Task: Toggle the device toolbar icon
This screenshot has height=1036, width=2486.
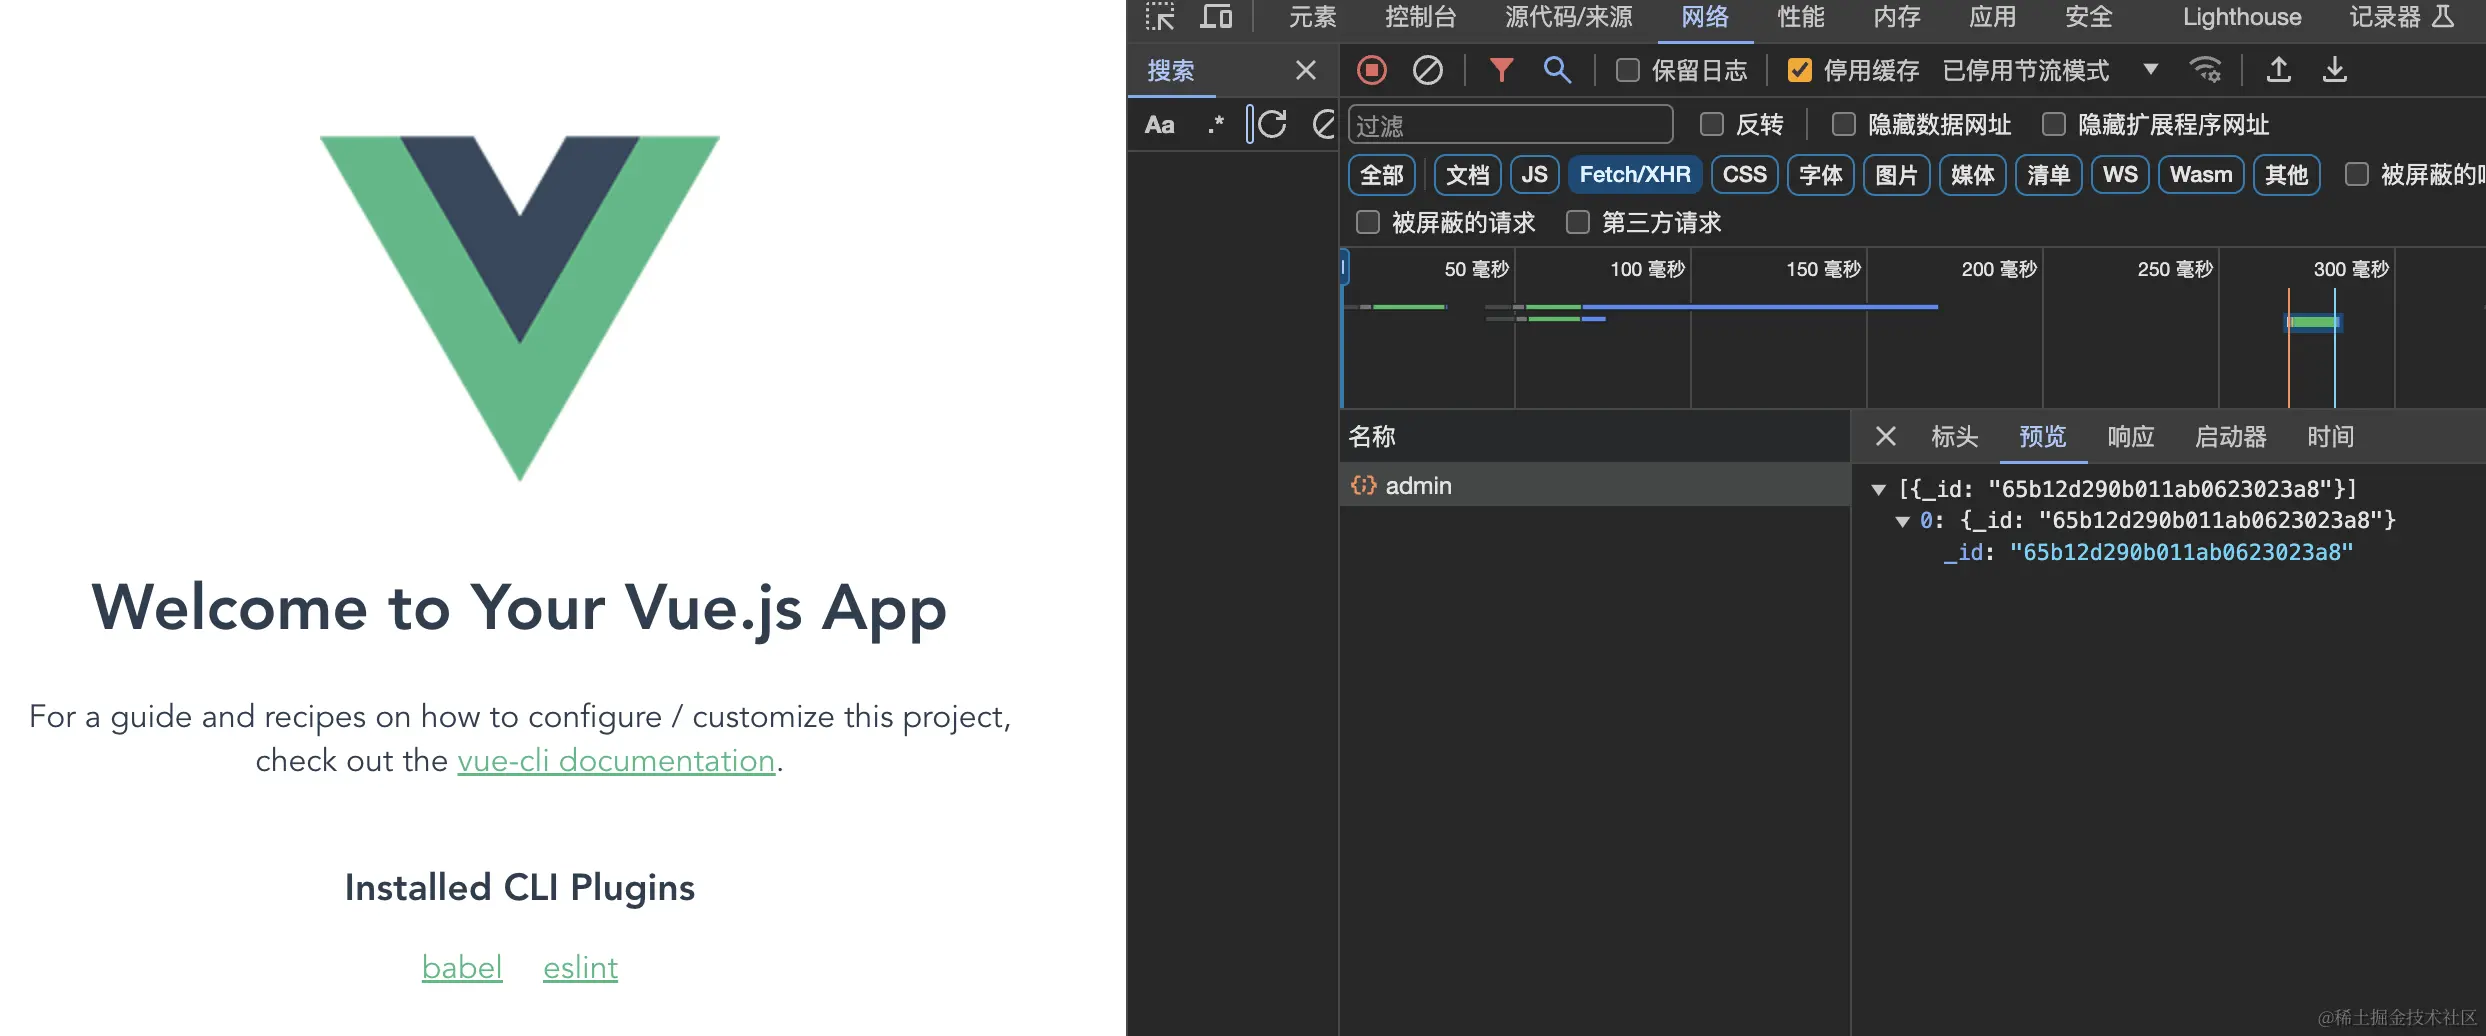Action: [x=1216, y=17]
